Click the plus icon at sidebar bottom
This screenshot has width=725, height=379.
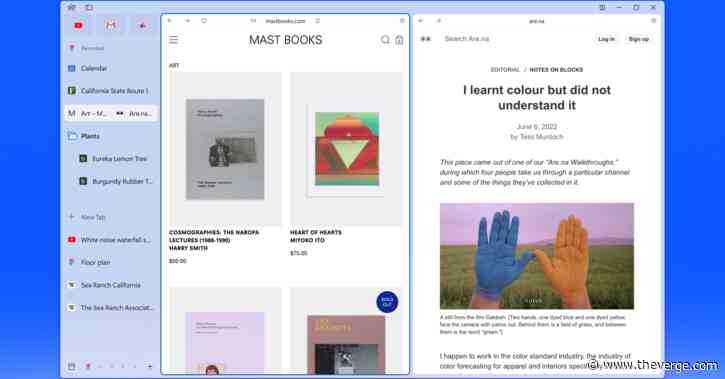[150, 367]
